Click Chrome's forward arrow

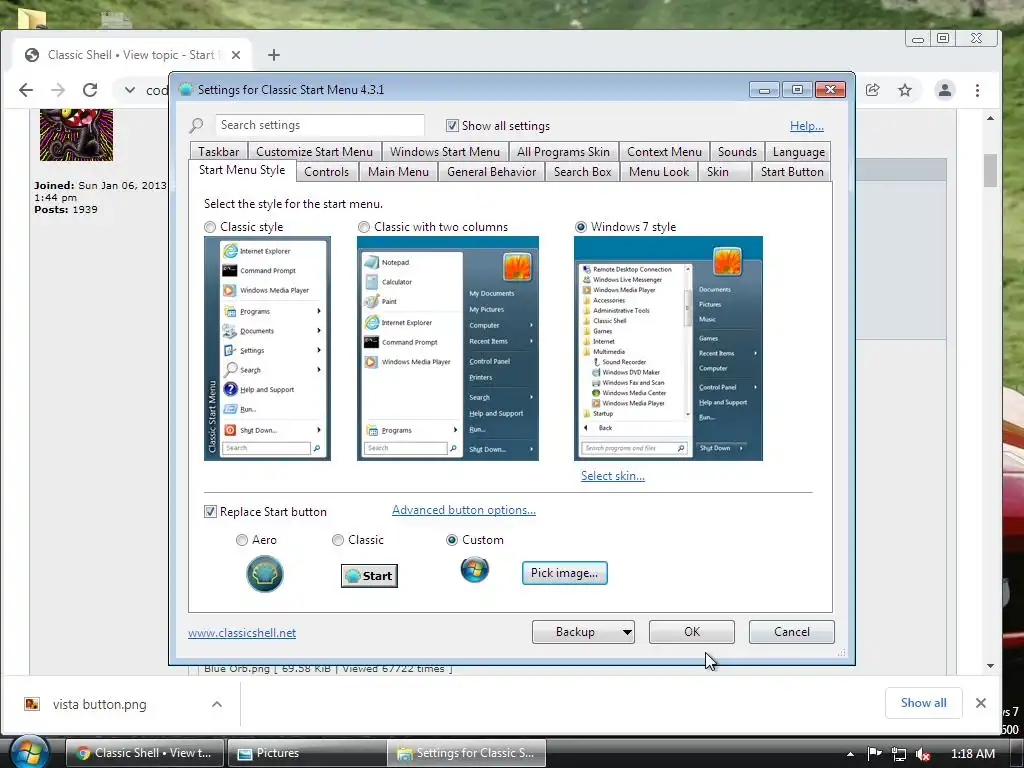point(58,90)
